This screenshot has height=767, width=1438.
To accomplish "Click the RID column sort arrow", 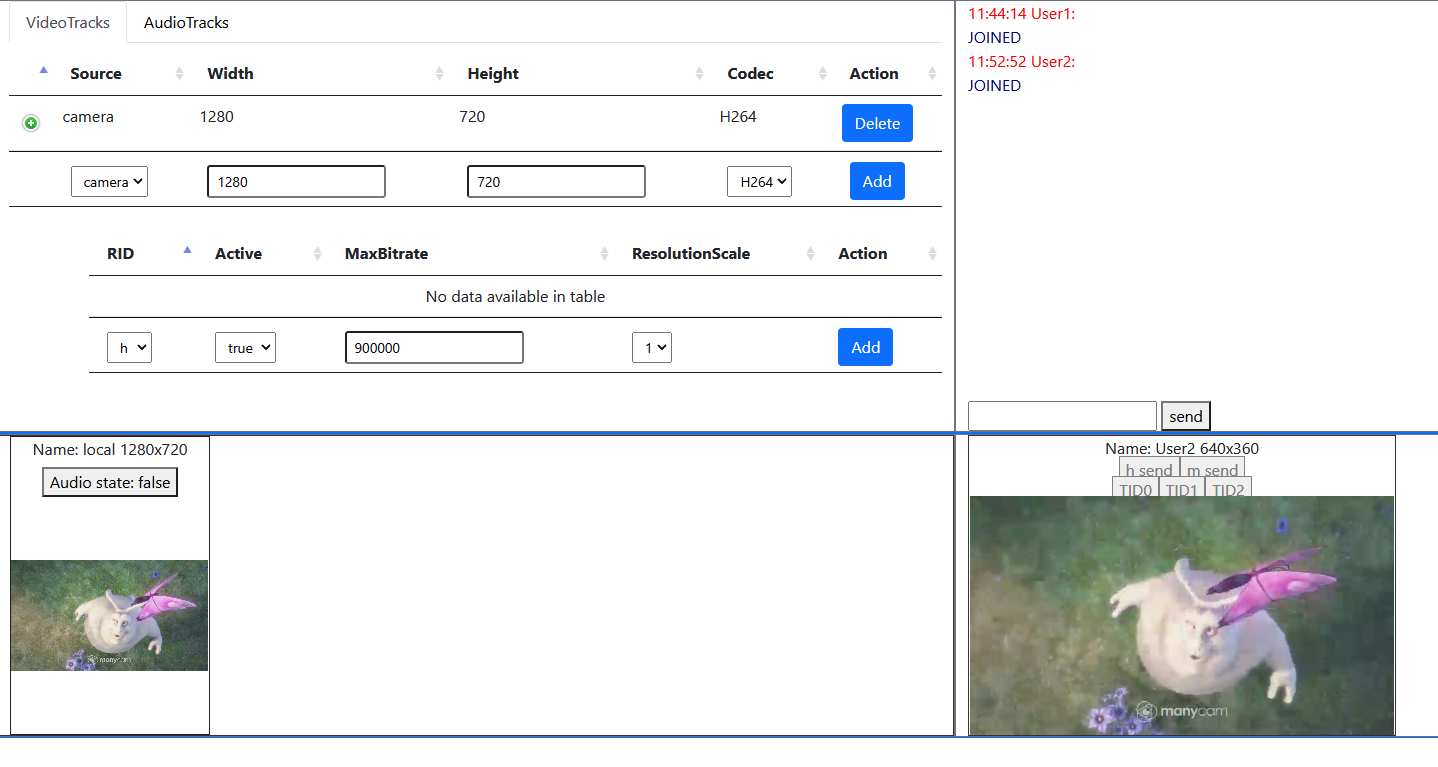I will point(187,252).
